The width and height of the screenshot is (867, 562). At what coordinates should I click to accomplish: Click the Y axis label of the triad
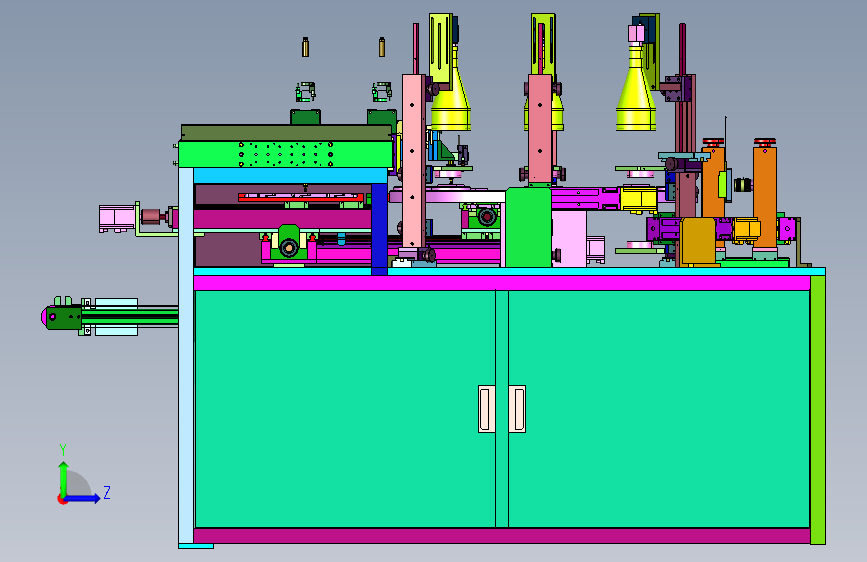tap(63, 450)
